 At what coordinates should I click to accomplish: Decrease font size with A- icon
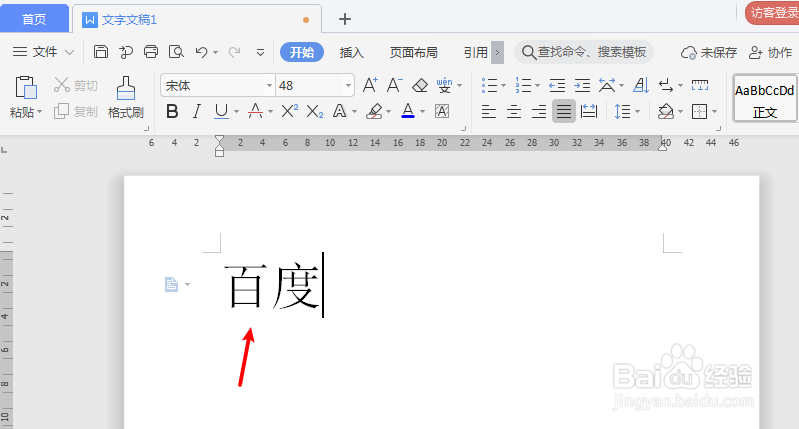394,85
